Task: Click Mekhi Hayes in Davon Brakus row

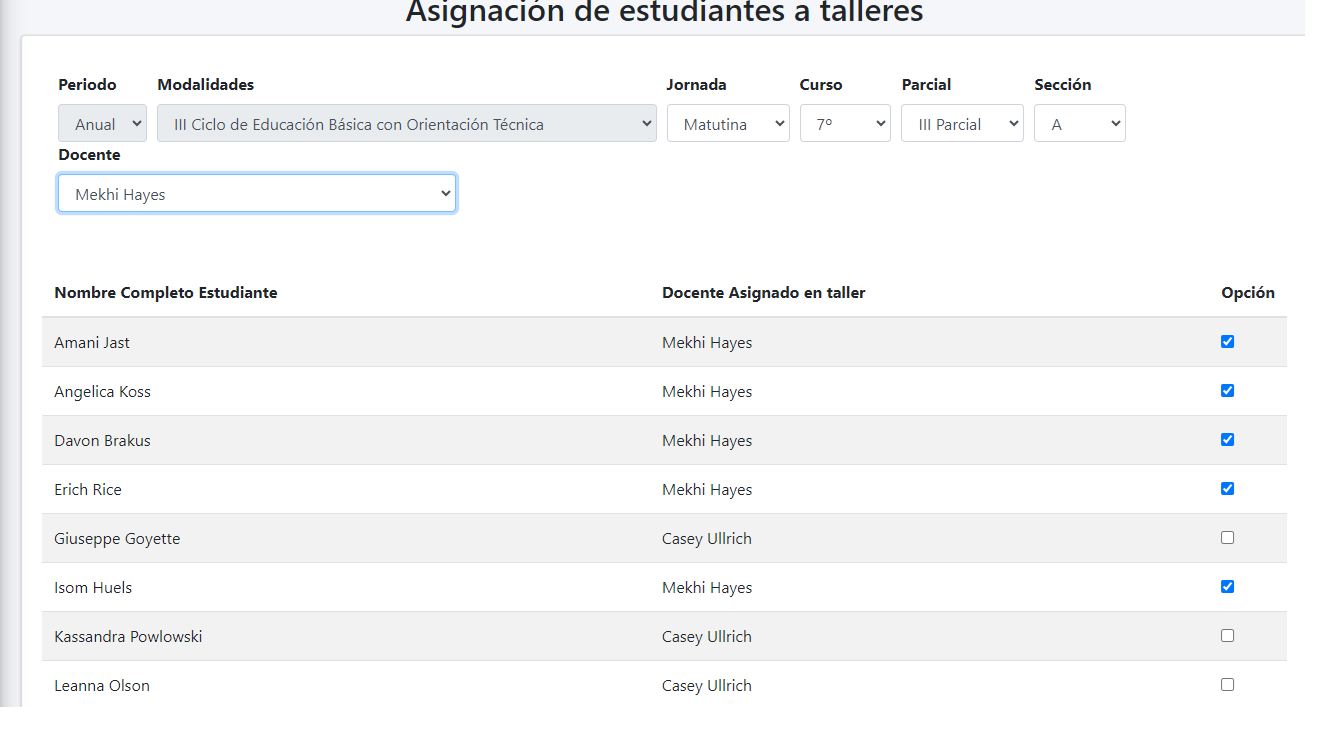Action: 707,441
